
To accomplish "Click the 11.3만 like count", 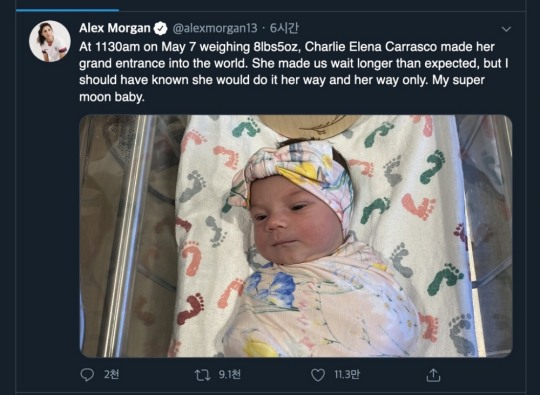I will (x=347, y=375).
